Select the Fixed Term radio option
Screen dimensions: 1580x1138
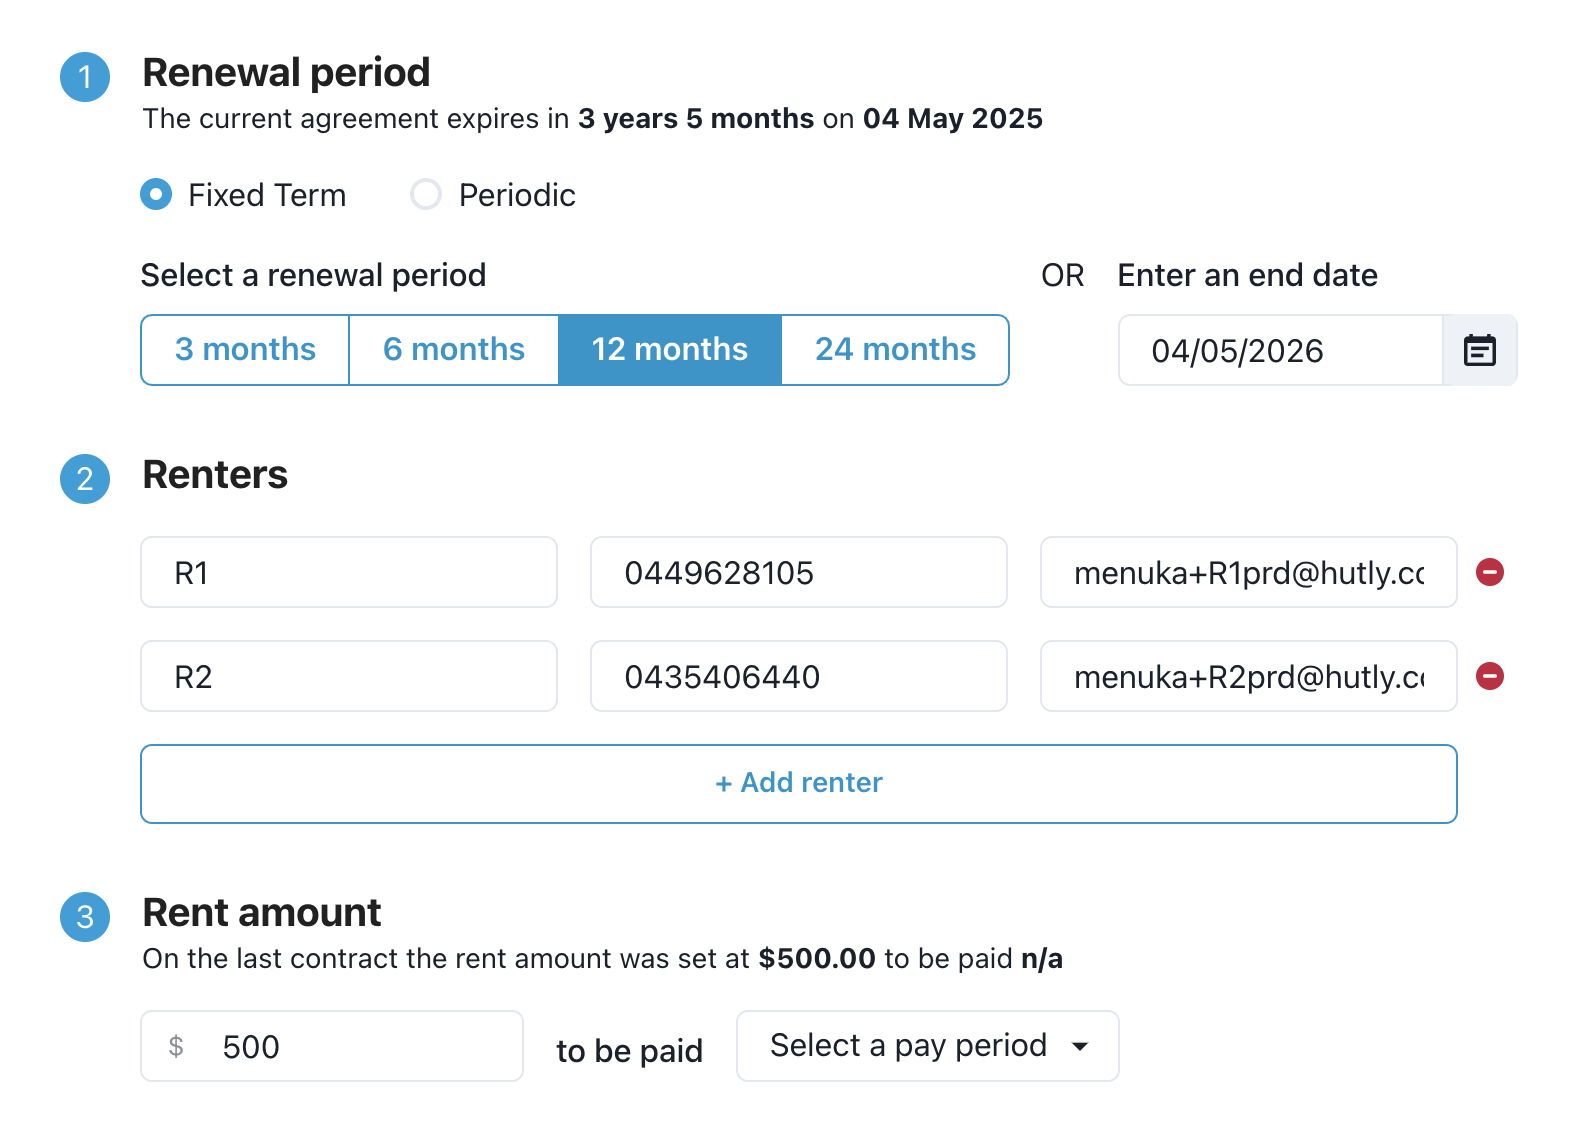[156, 194]
